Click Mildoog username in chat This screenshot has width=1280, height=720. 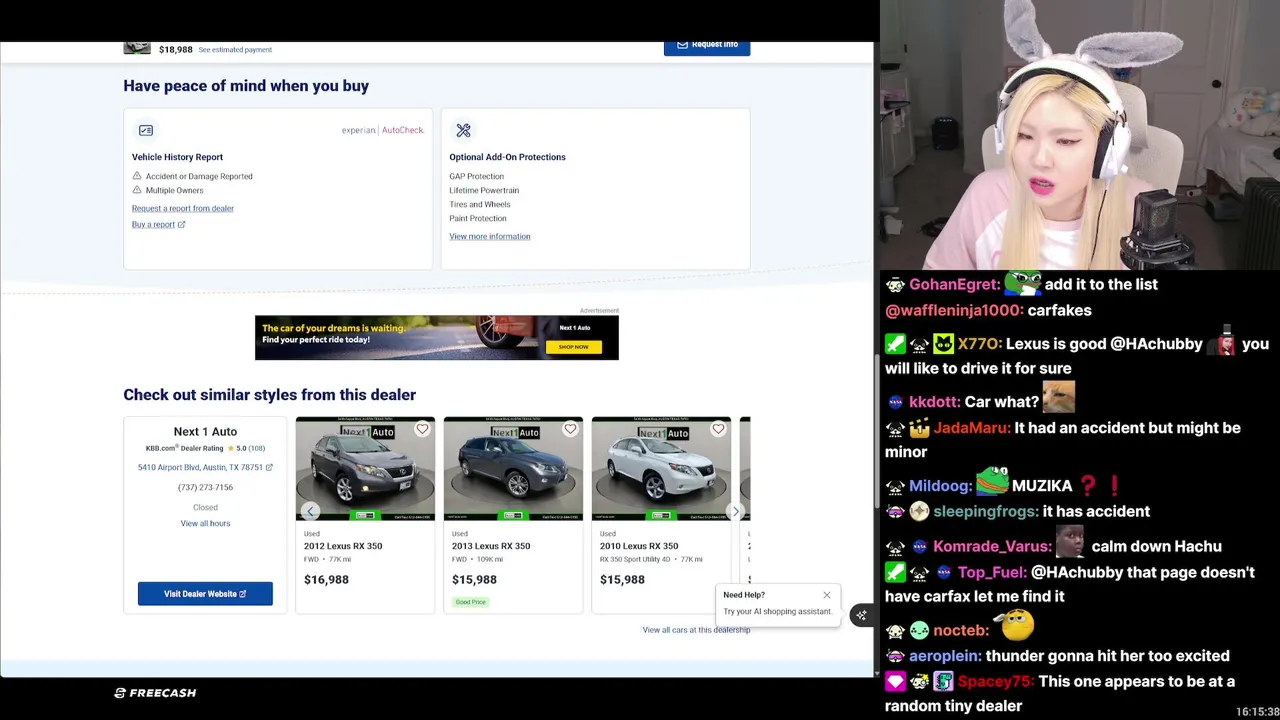coord(940,486)
